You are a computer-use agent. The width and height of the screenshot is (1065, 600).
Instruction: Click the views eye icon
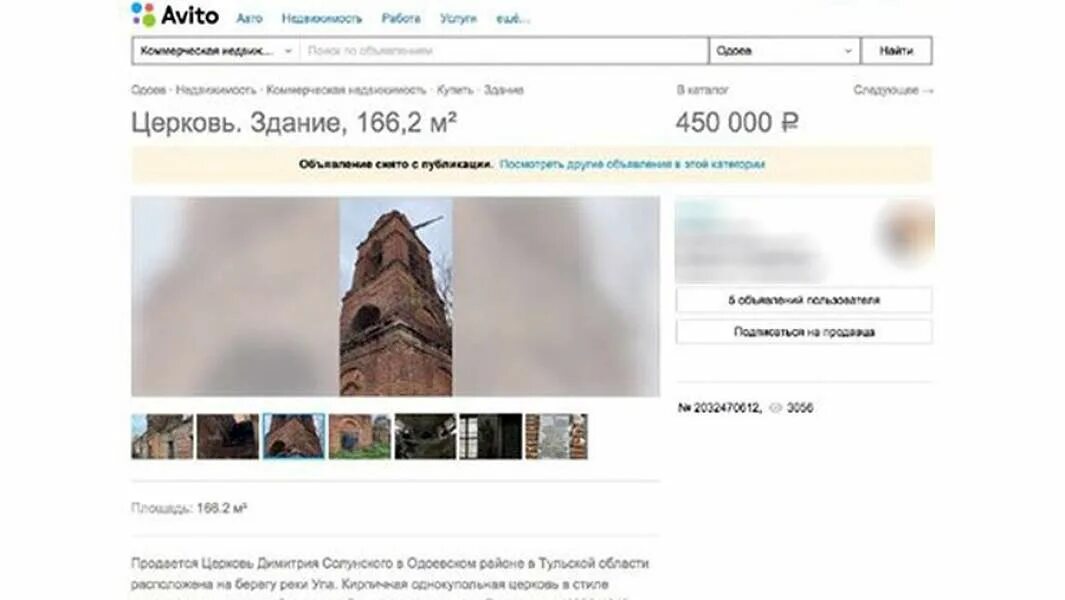point(775,408)
